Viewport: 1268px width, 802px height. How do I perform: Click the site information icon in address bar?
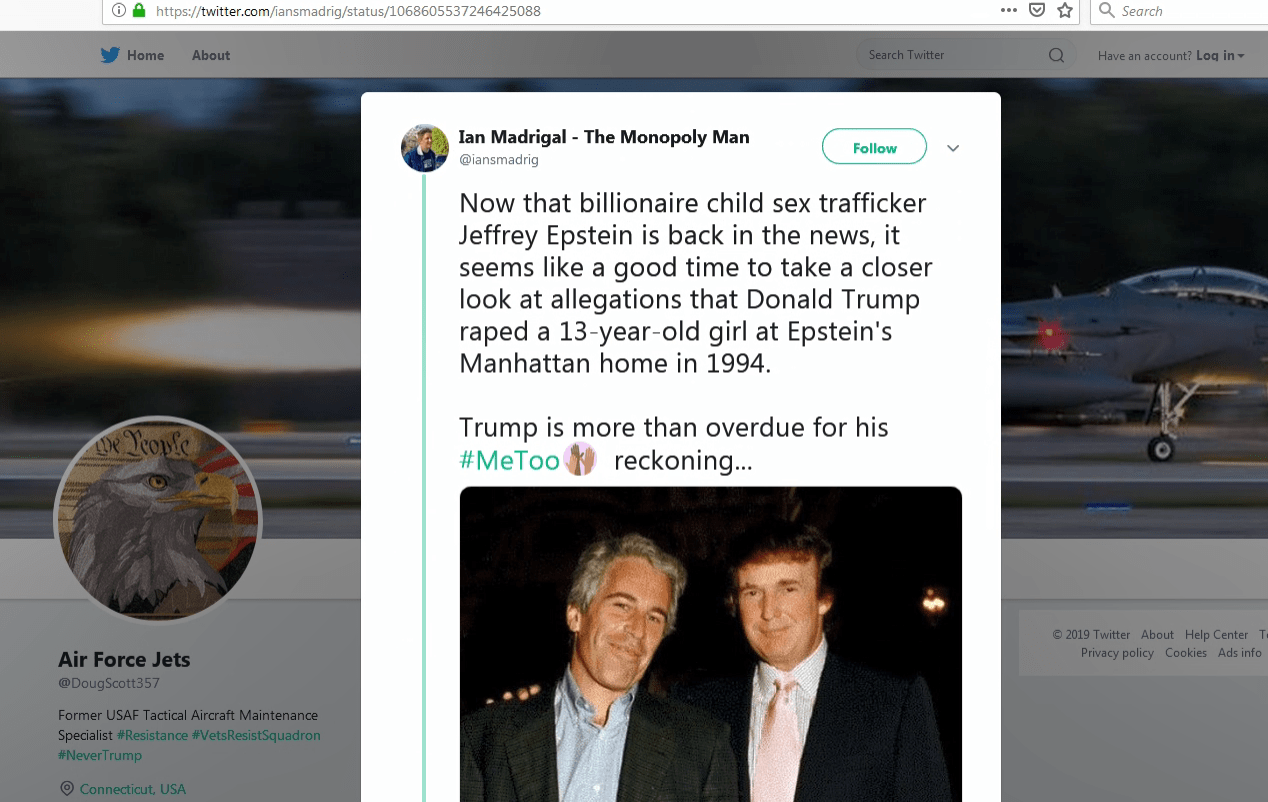(x=118, y=11)
